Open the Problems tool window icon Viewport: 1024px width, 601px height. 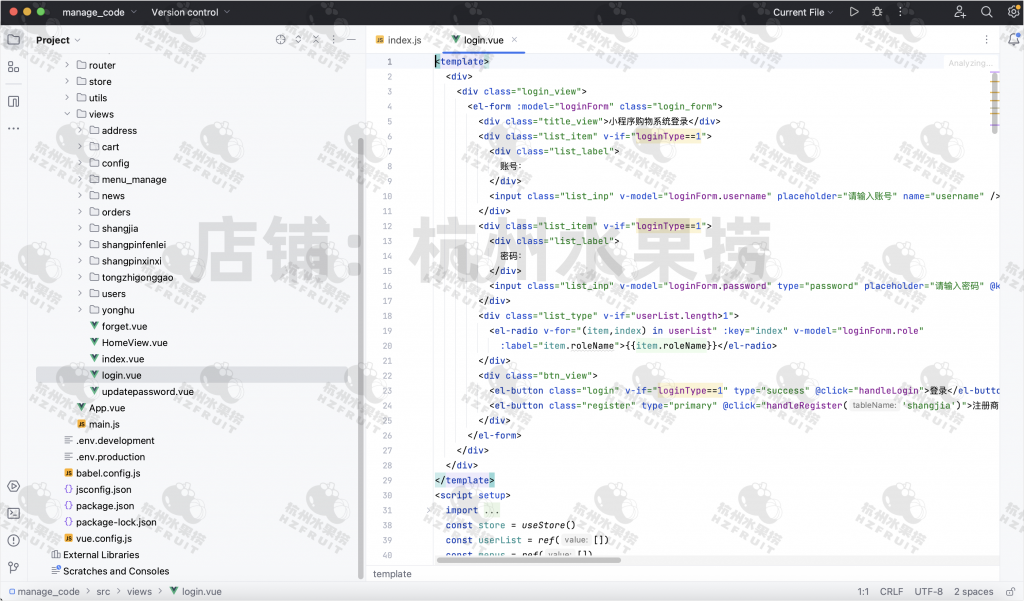pyautogui.click(x=13, y=540)
